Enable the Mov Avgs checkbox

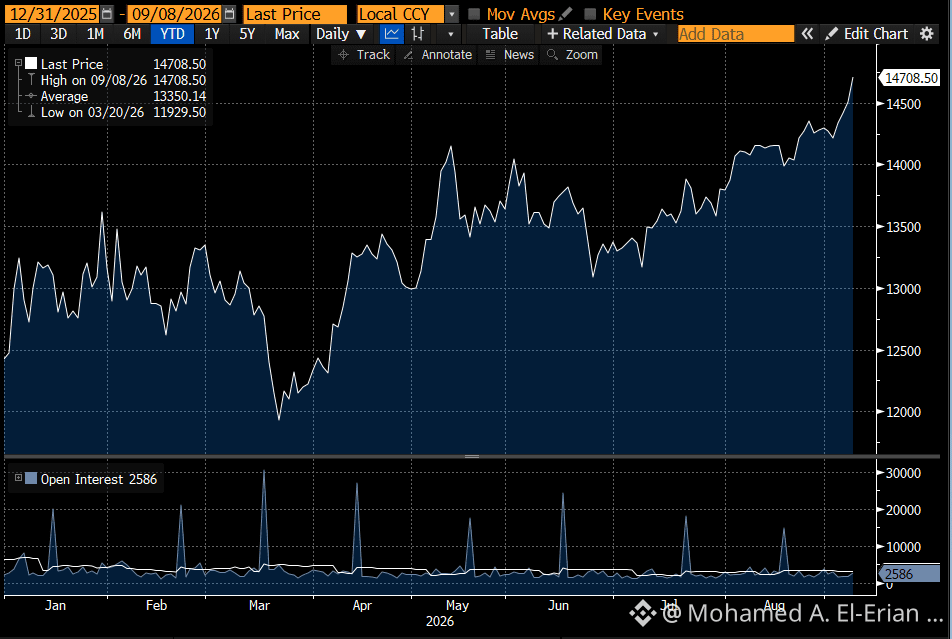coord(474,13)
